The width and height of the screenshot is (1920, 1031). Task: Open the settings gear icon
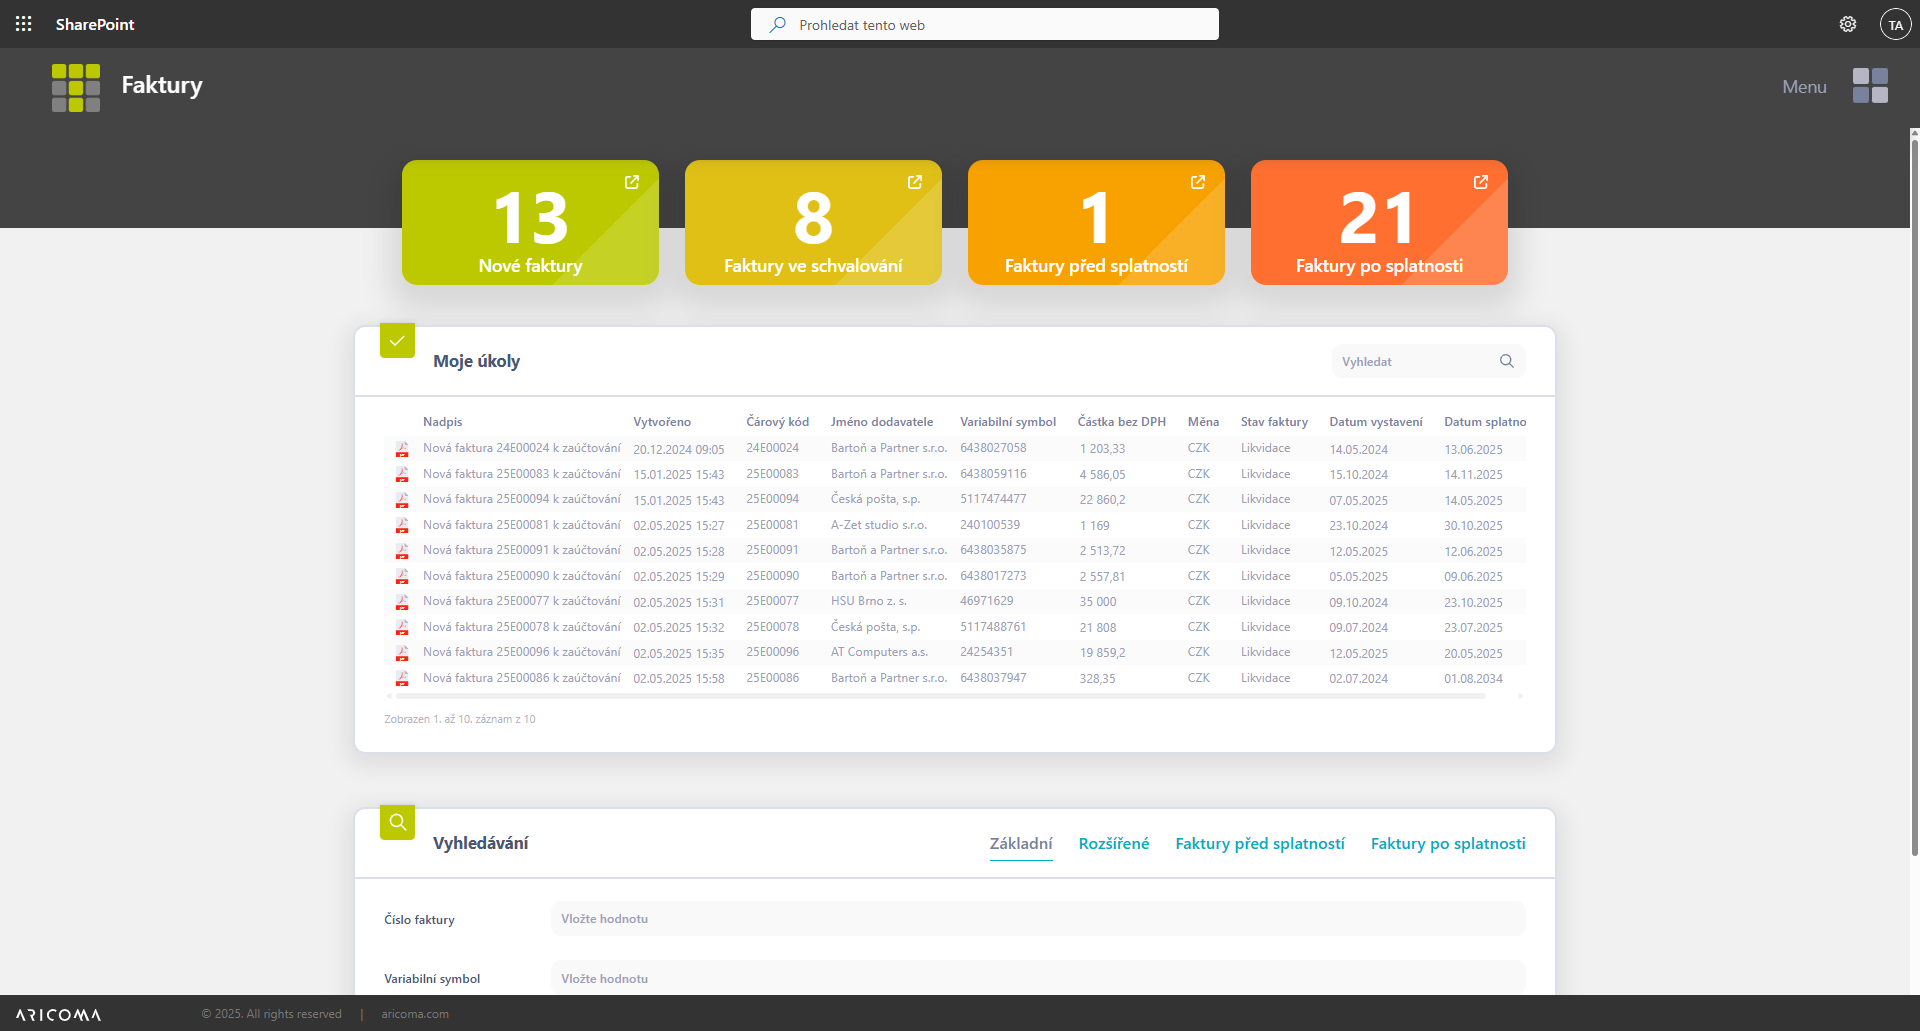(x=1847, y=24)
